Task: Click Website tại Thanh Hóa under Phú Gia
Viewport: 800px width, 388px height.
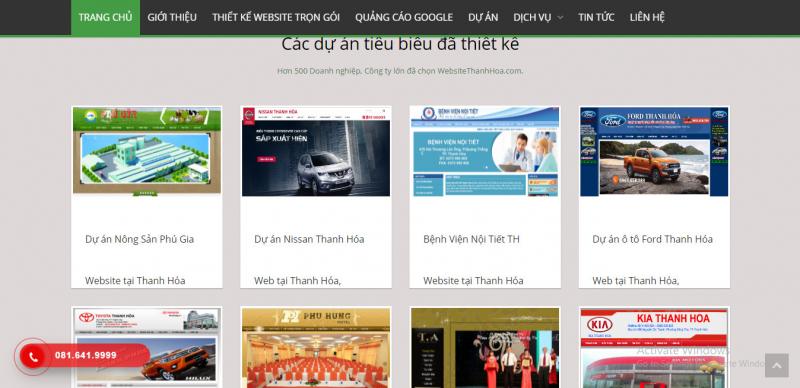Action: (x=135, y=280)
